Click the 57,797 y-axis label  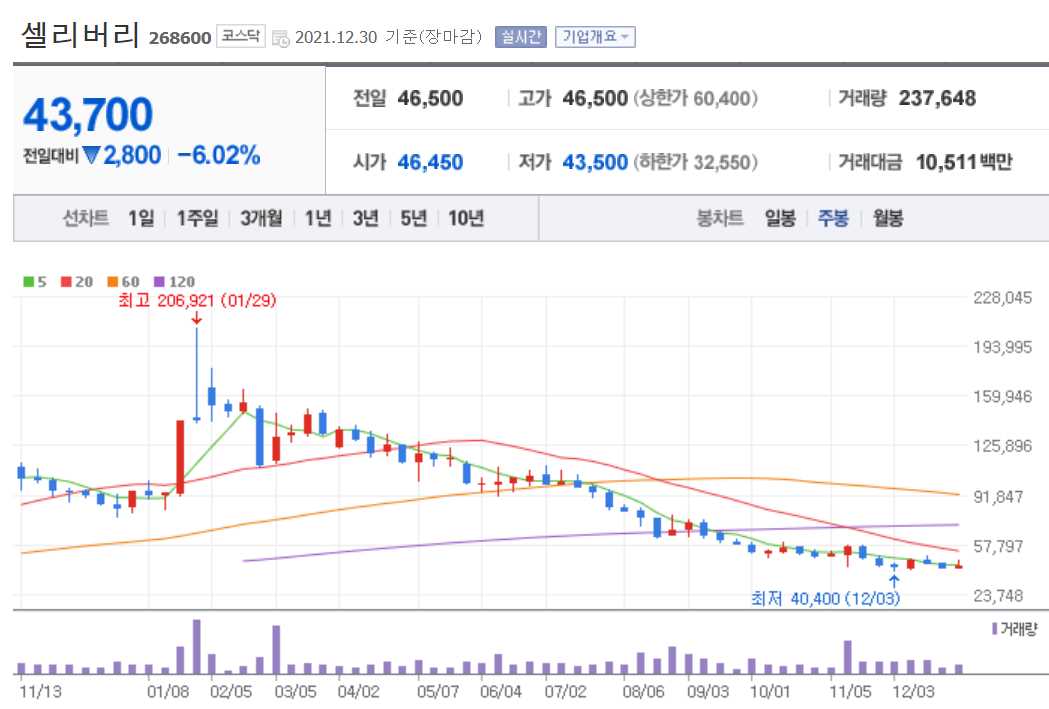click(998, 546)
